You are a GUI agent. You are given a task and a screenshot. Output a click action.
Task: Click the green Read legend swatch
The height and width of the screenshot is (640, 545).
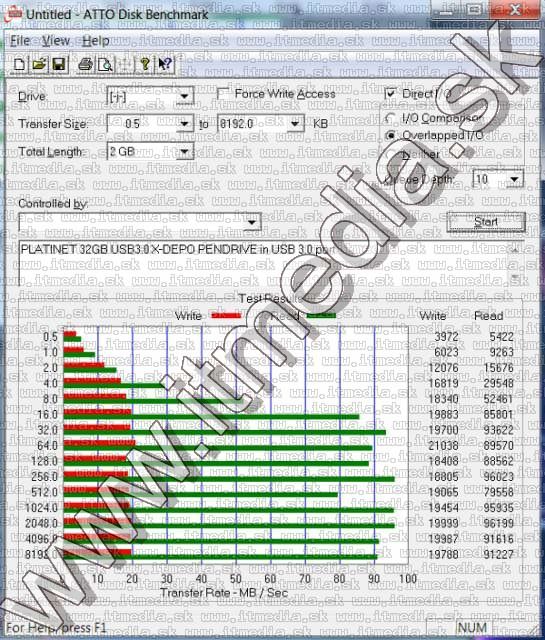(x=321, y=316)
